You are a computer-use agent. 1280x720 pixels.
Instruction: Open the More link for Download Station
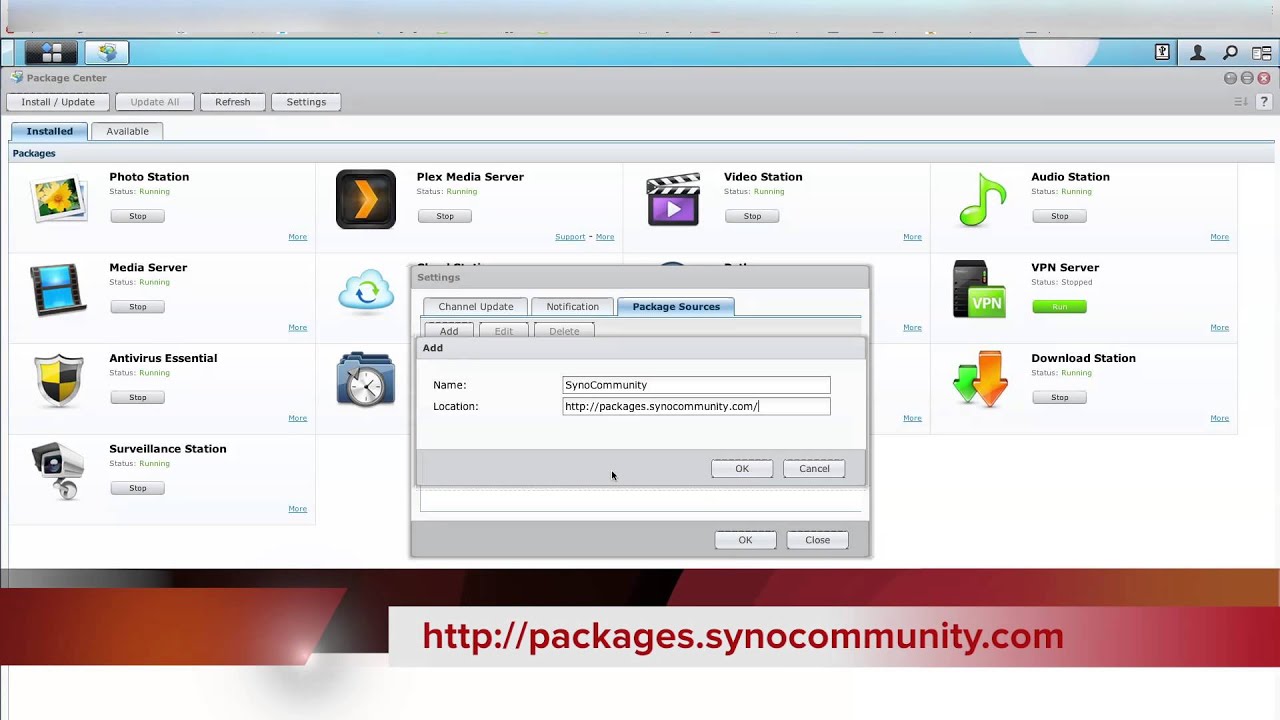(1219, 418)
